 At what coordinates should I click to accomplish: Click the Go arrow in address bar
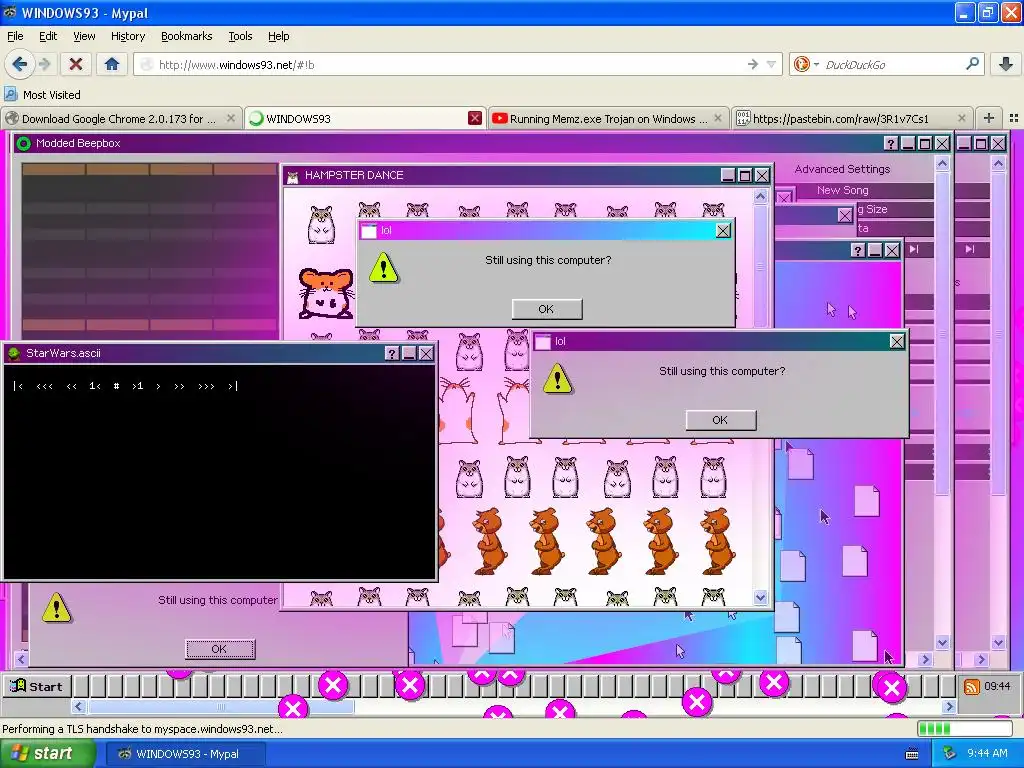[x=753, y=64]
